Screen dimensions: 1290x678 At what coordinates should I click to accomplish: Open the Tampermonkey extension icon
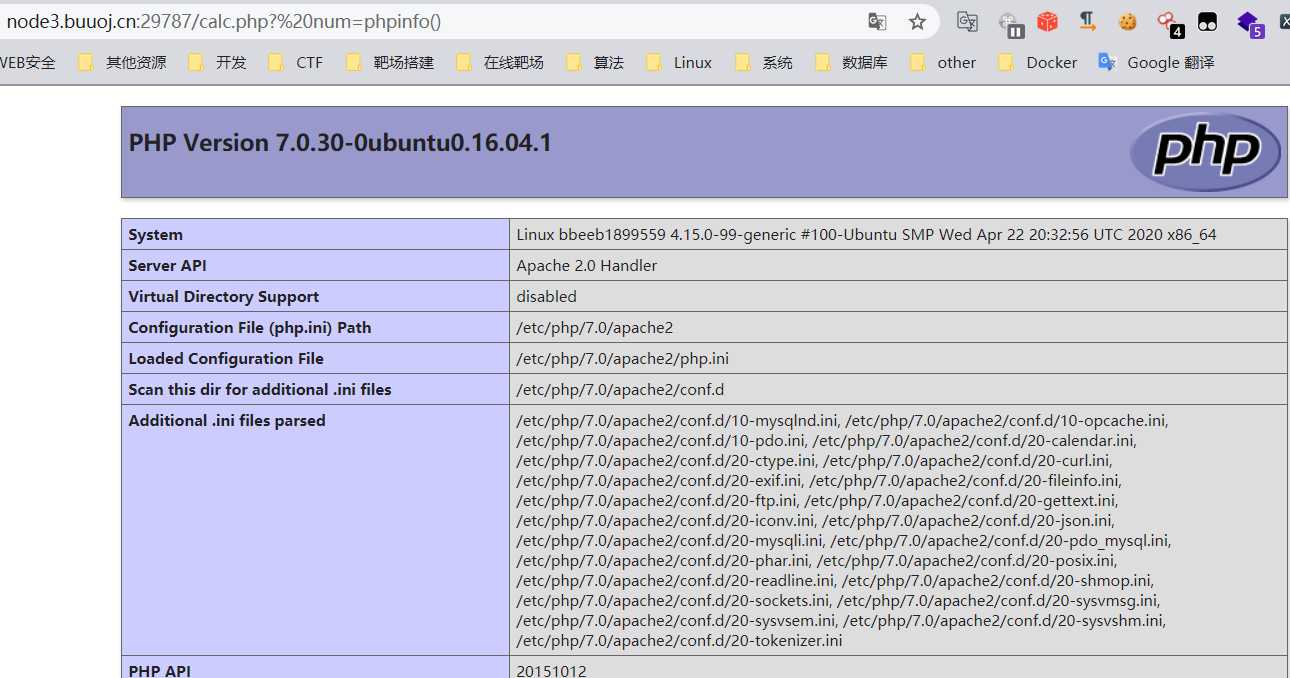pyautogui.click(x=1207, y=21)
